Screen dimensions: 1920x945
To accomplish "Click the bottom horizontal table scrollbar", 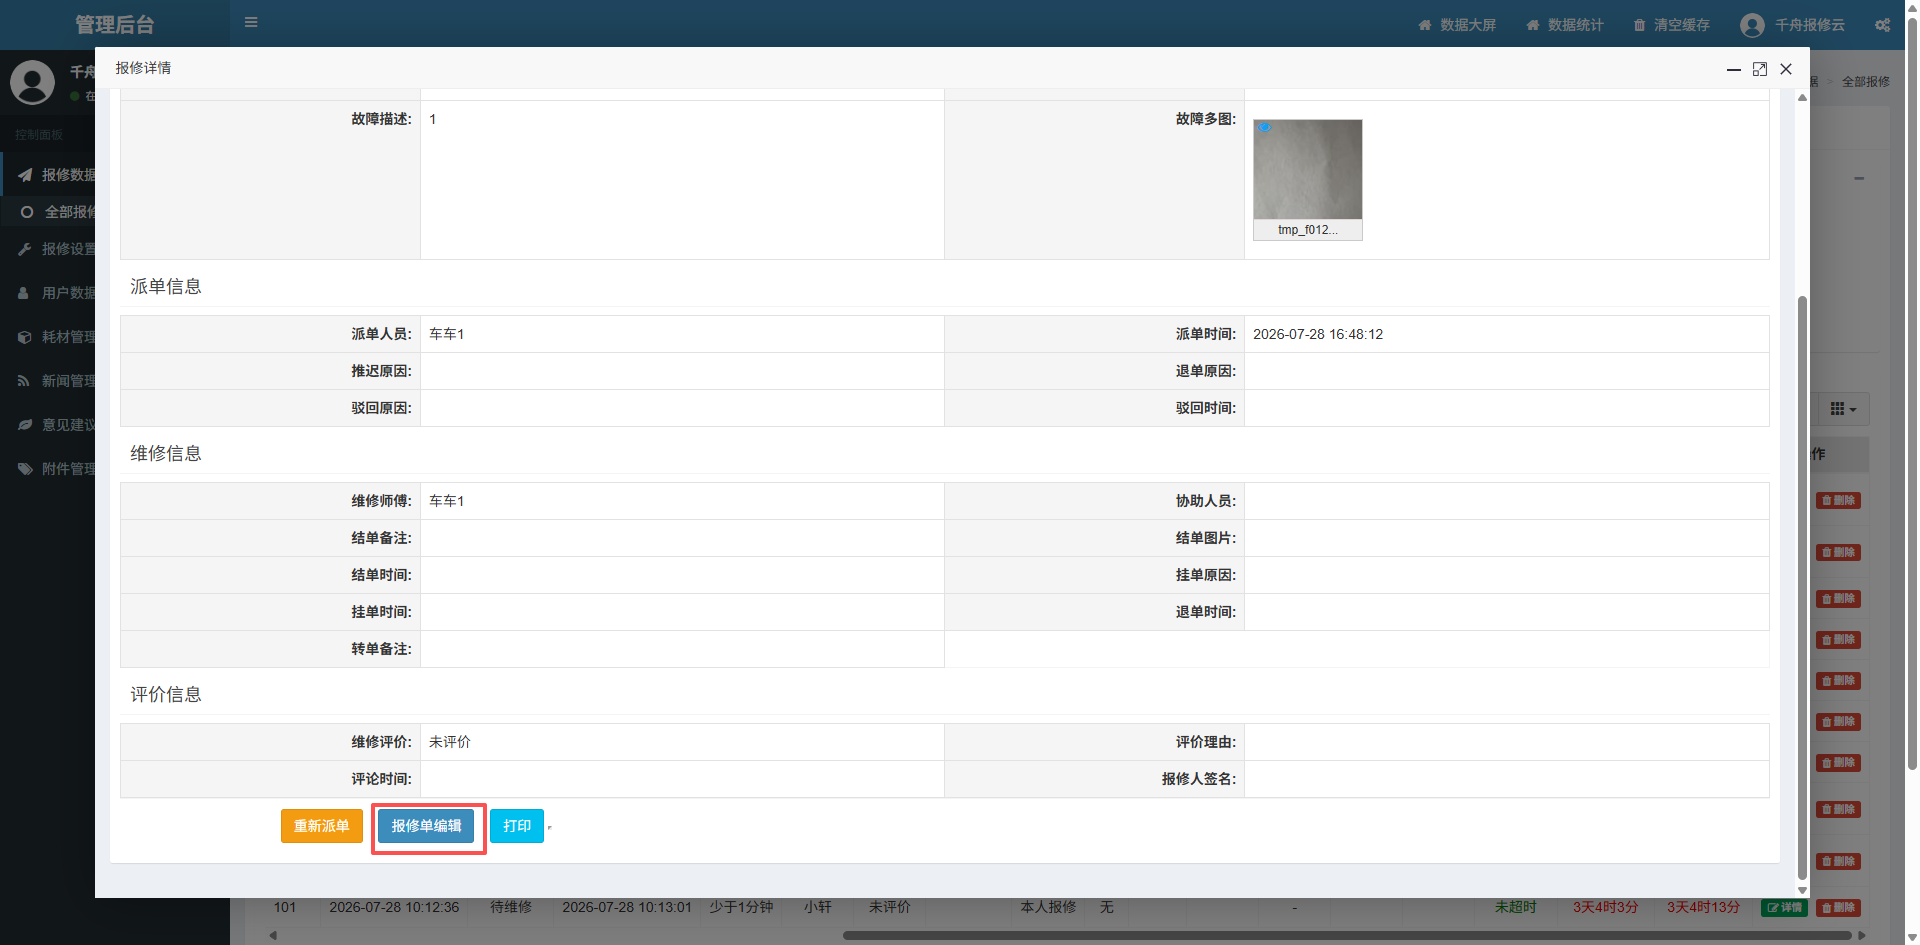I will (x=1347, y=936).
